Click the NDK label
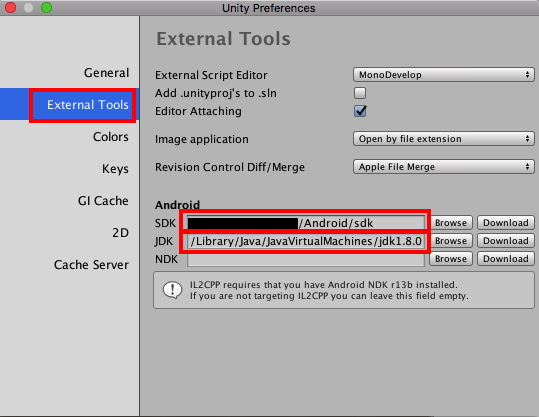Image resolution: width=539 pixels, height=417 pixels. [x=166, y=259]
